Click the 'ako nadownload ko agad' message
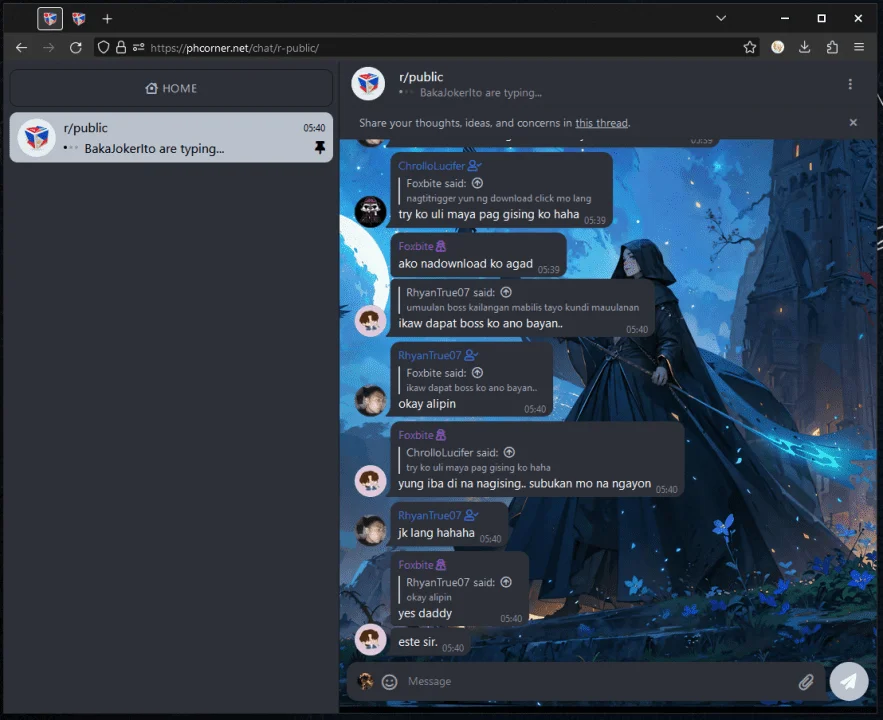Image resolution: width=883 pixels, height=720 pixels. click(465, 263)
